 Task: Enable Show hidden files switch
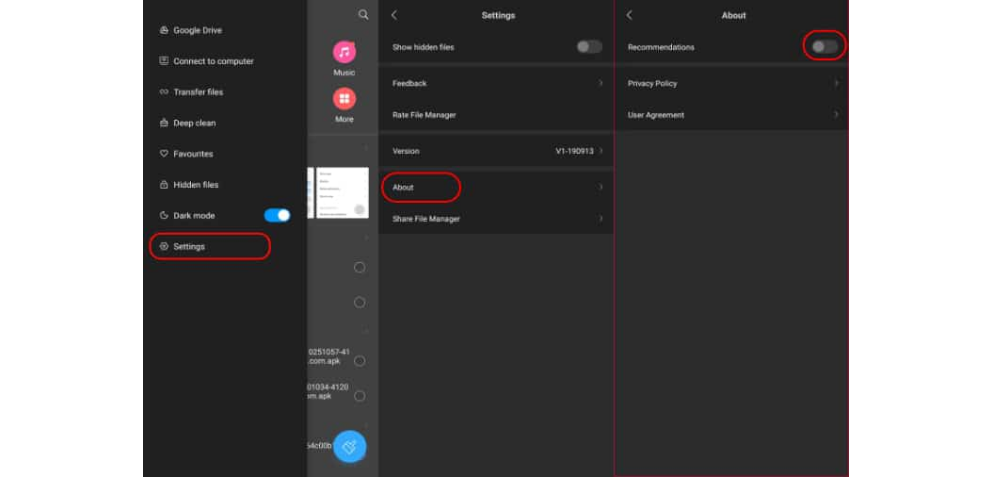589,47
